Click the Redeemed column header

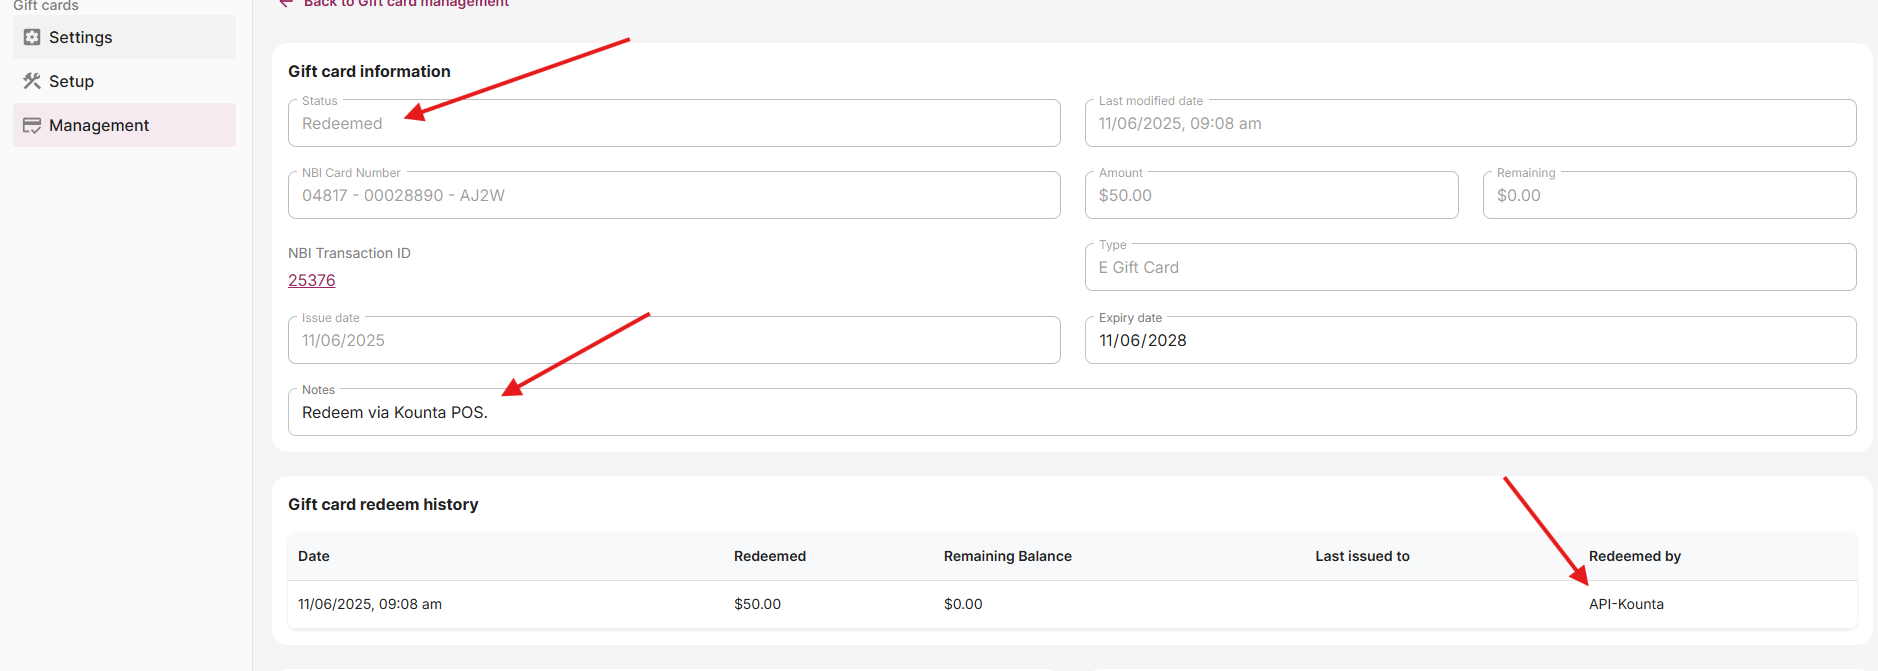[x=769, y=556]
